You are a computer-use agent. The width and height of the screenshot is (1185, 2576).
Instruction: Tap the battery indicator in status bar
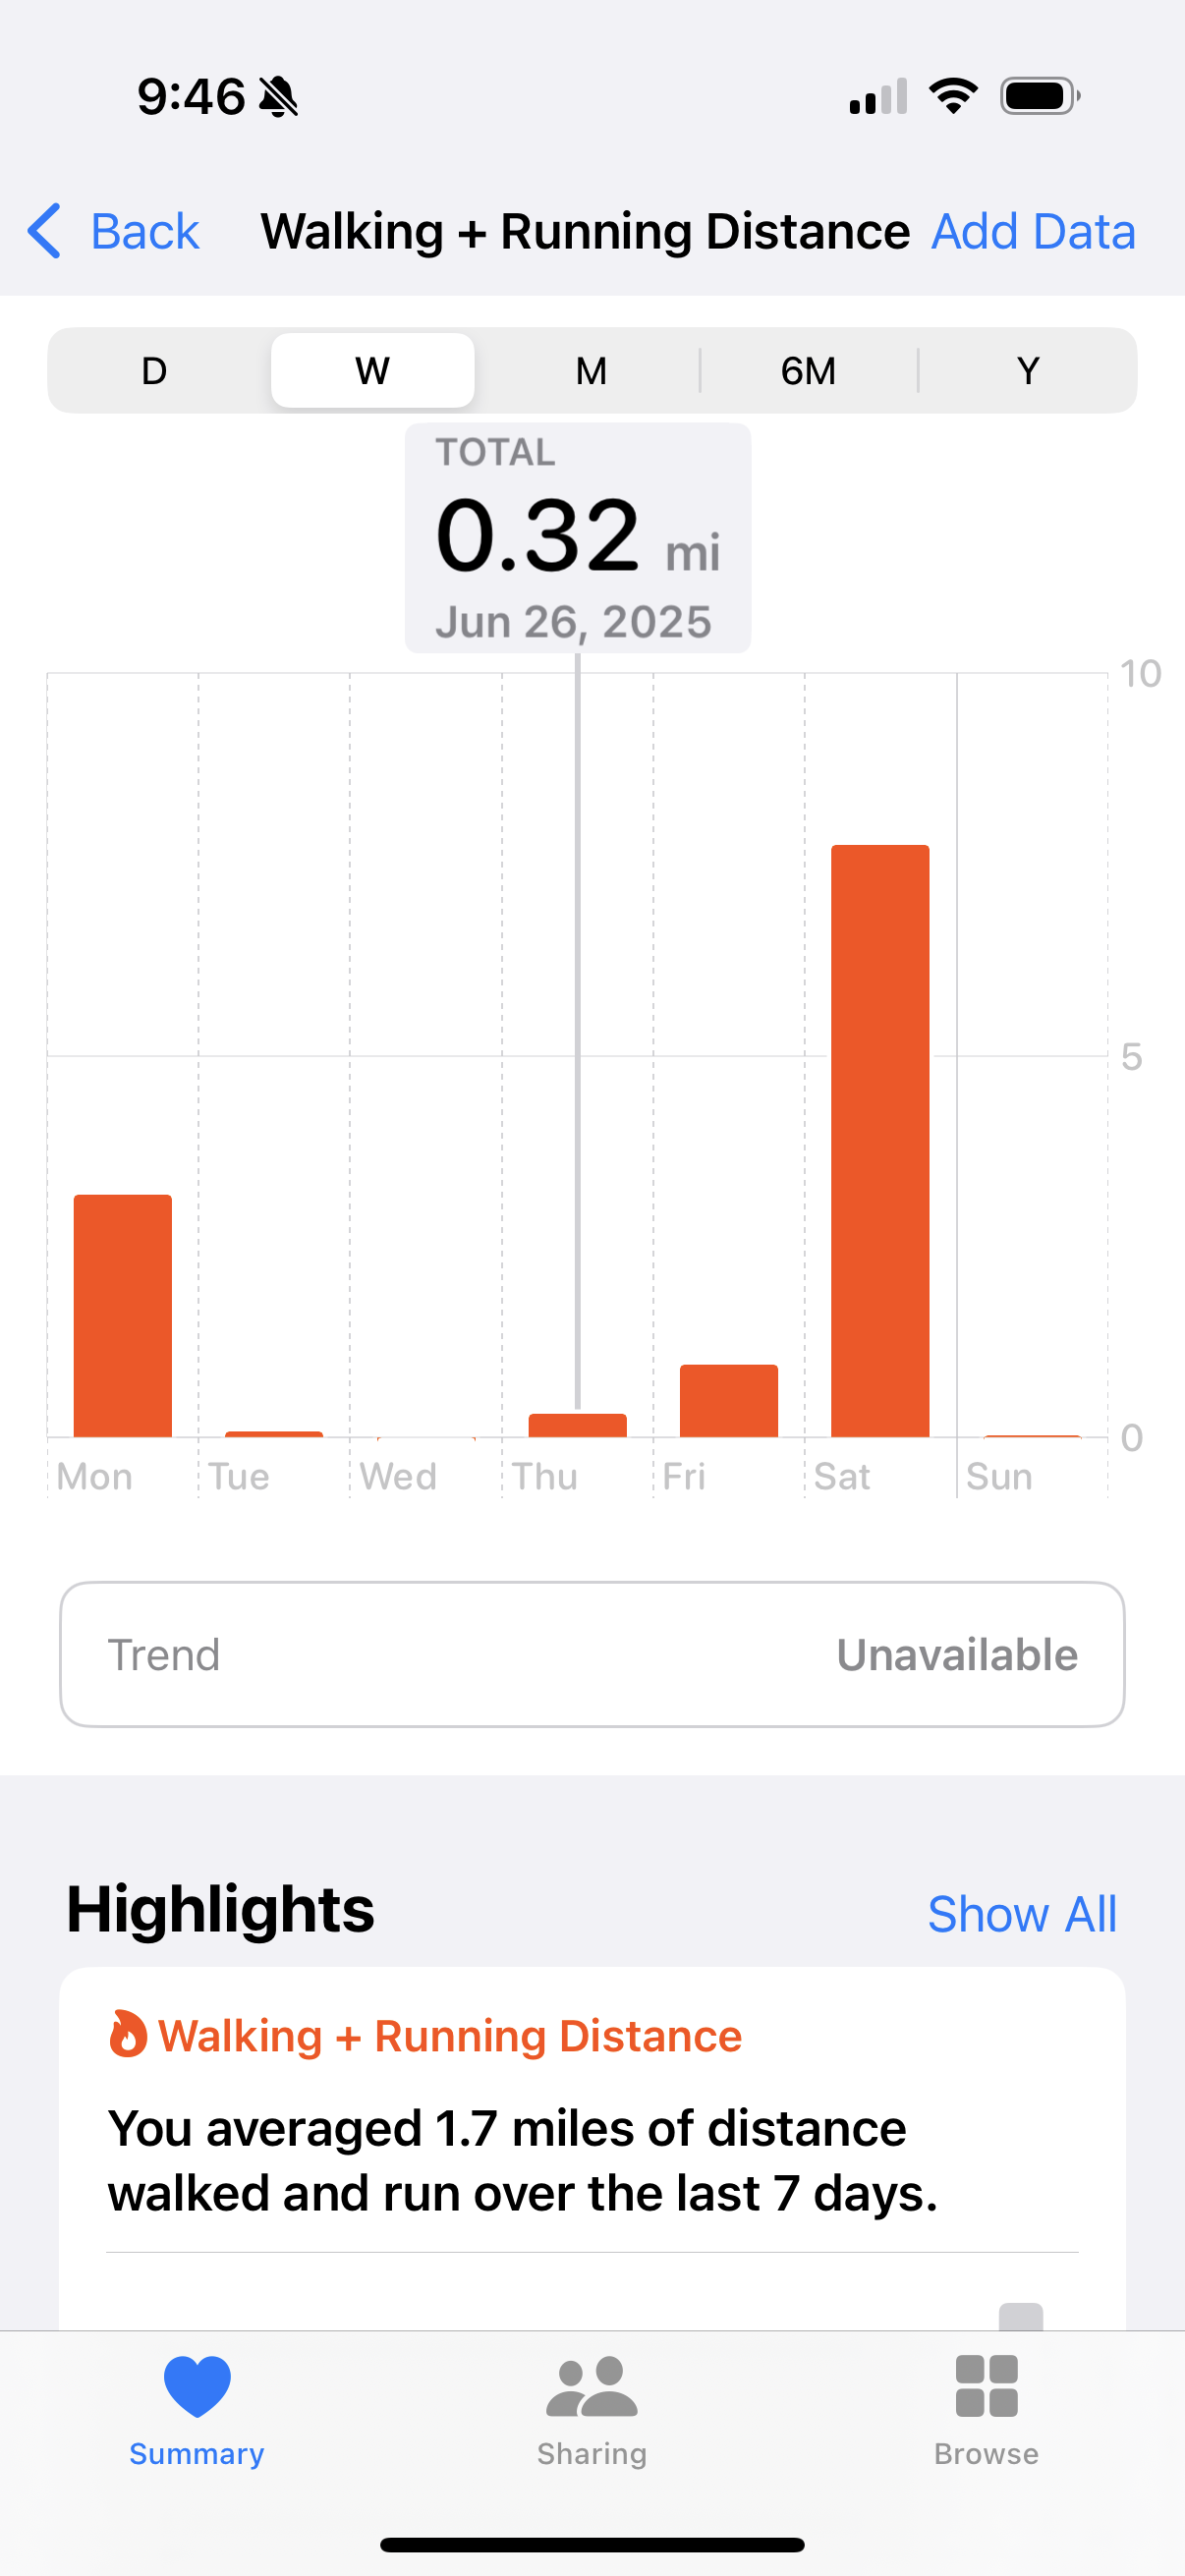tap(1040, 96)
